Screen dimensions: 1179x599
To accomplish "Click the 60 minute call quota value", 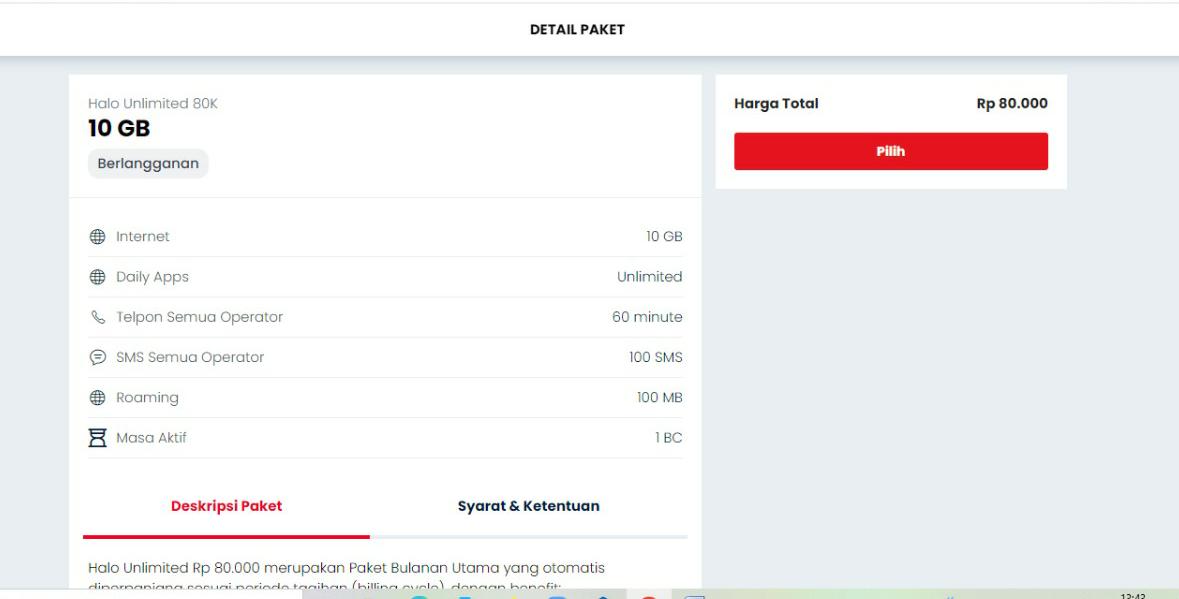I will click(x=647, y=317).
